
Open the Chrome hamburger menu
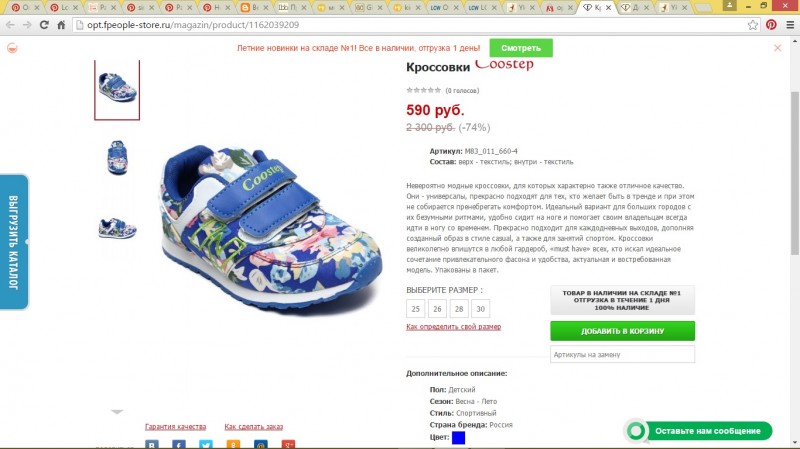(x=790, y=24)
